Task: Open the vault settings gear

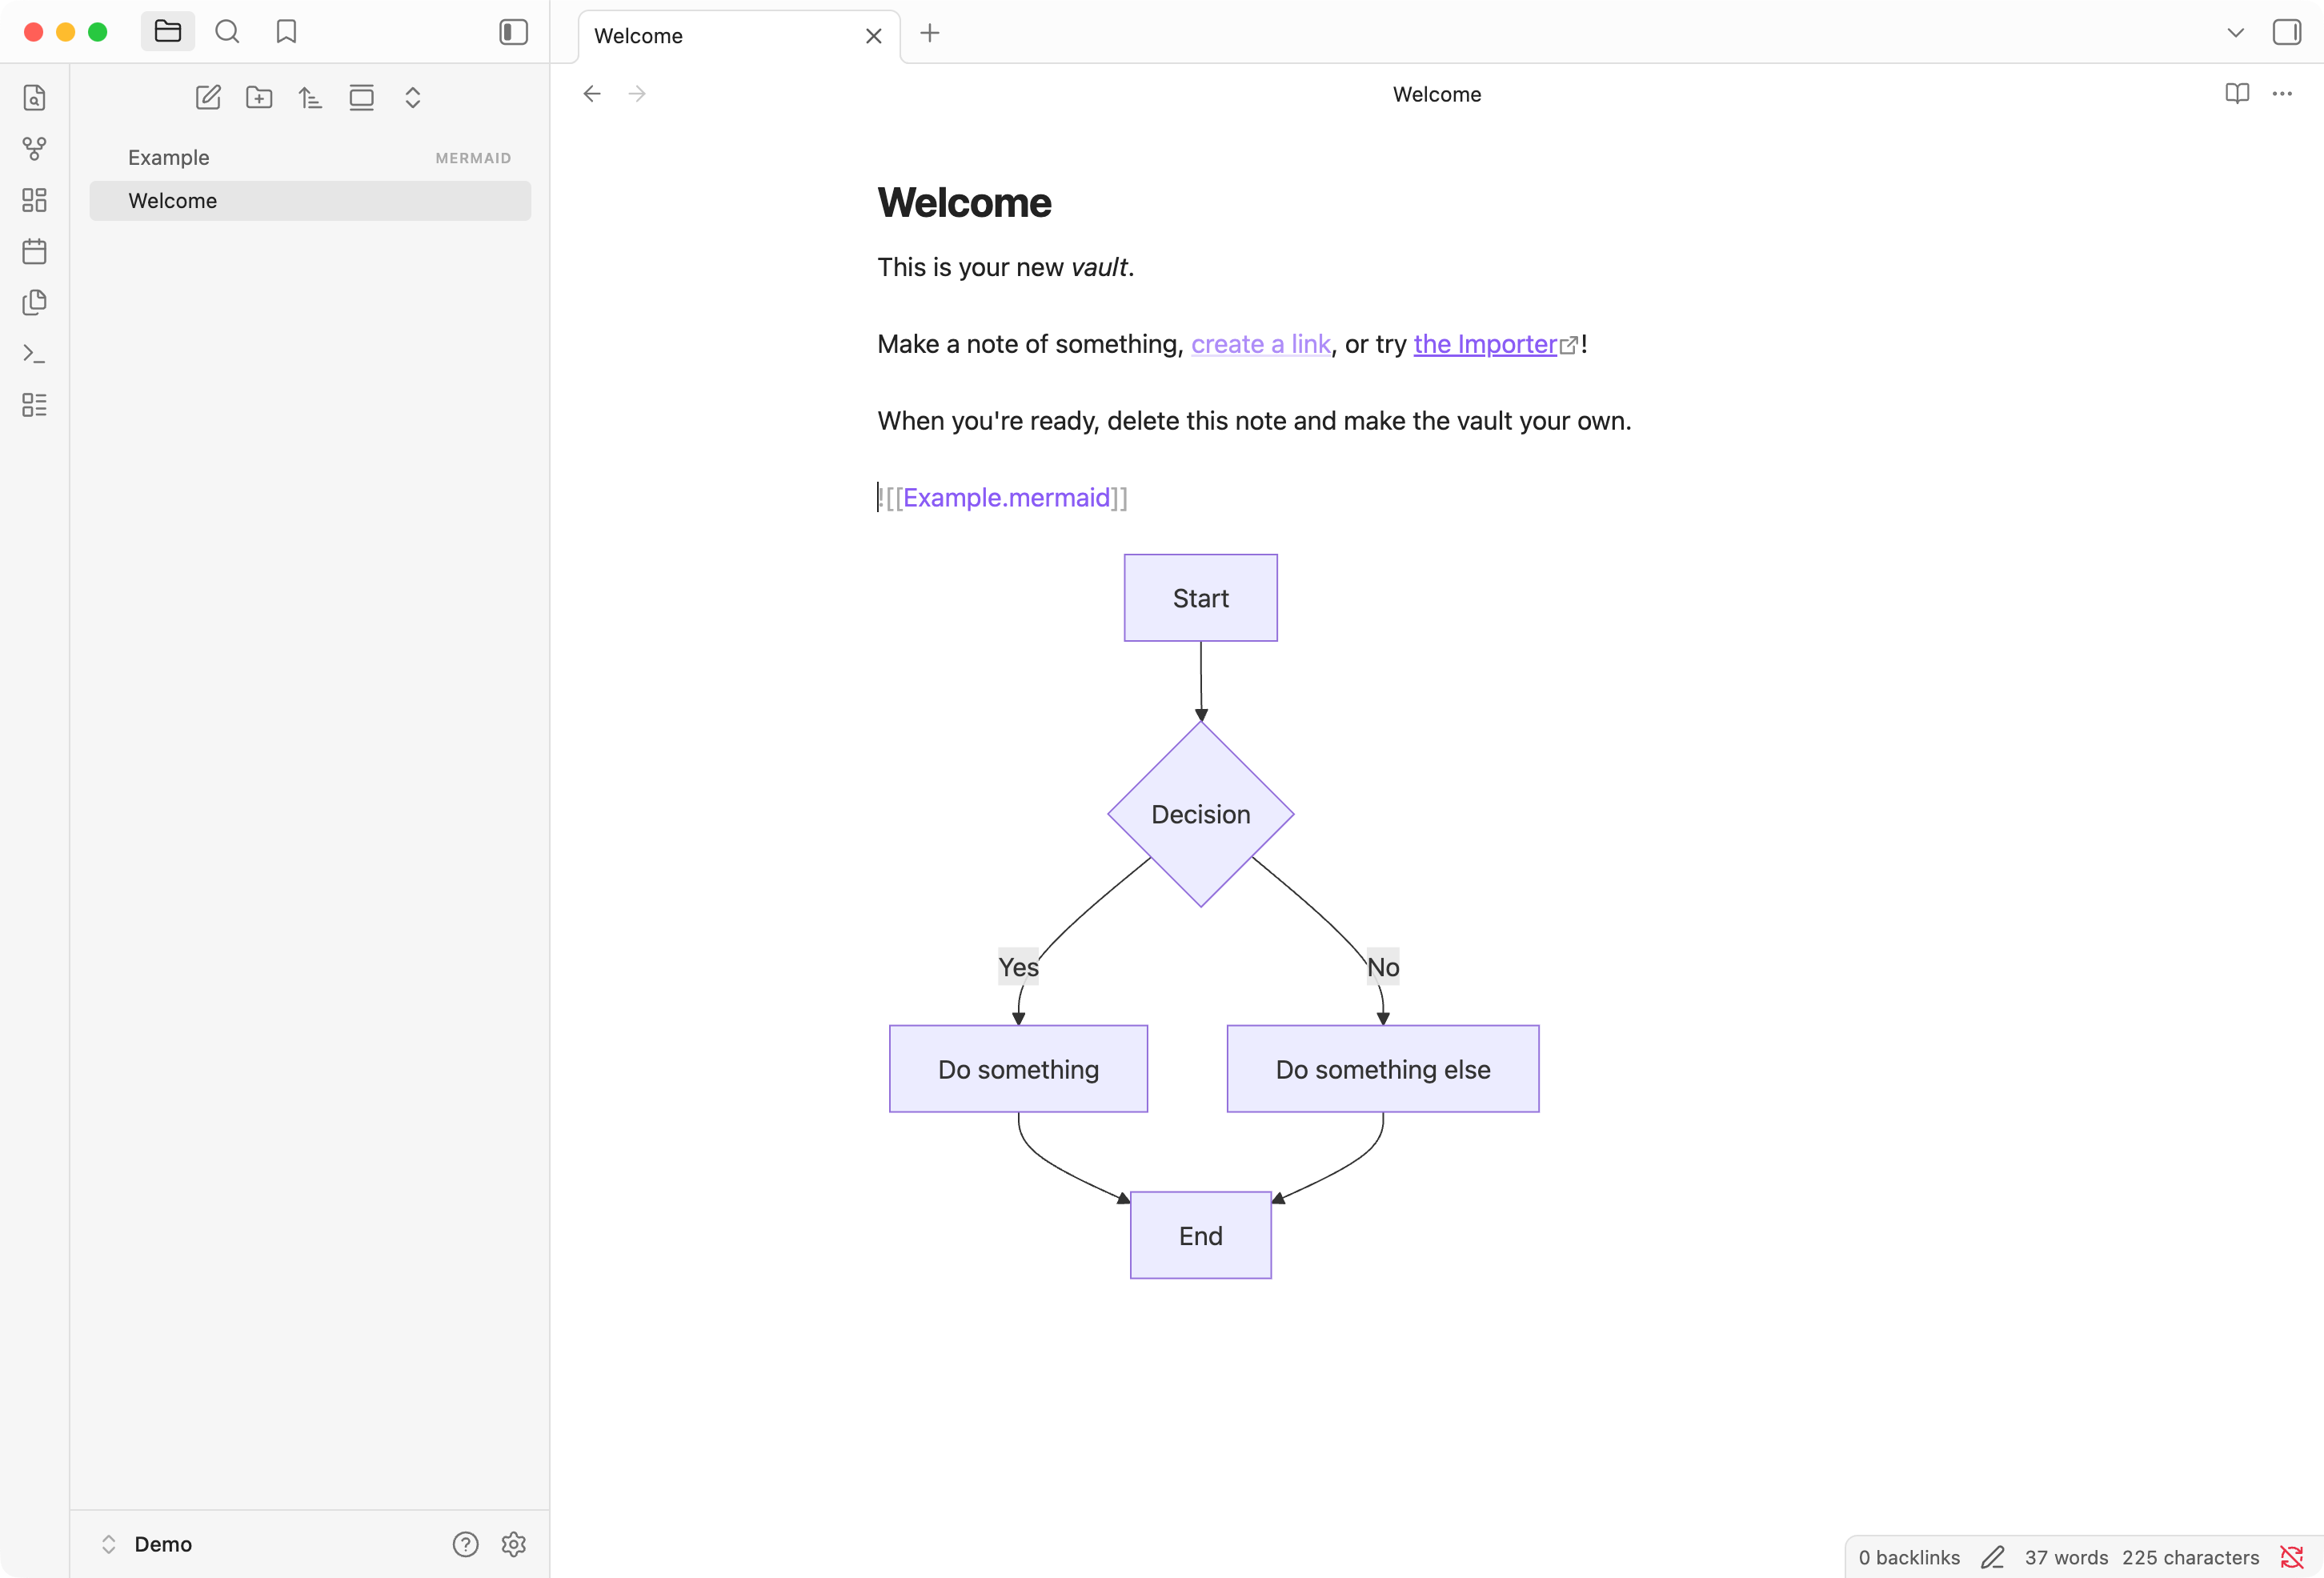Action: [514, 1544]
